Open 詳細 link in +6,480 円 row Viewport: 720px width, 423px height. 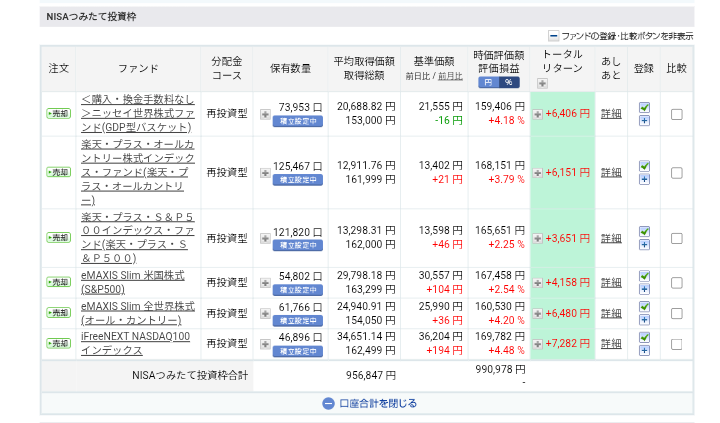point(611,313)
